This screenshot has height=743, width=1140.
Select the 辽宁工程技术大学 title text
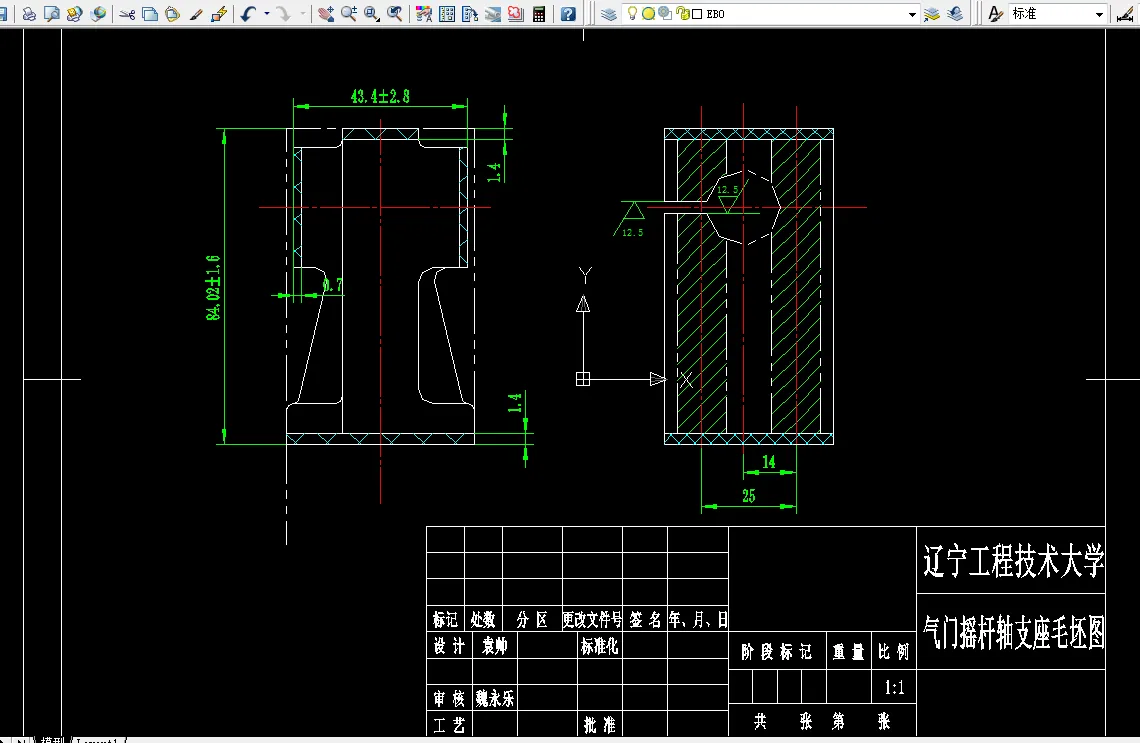pyautogui.click(x=1013, y=561)
